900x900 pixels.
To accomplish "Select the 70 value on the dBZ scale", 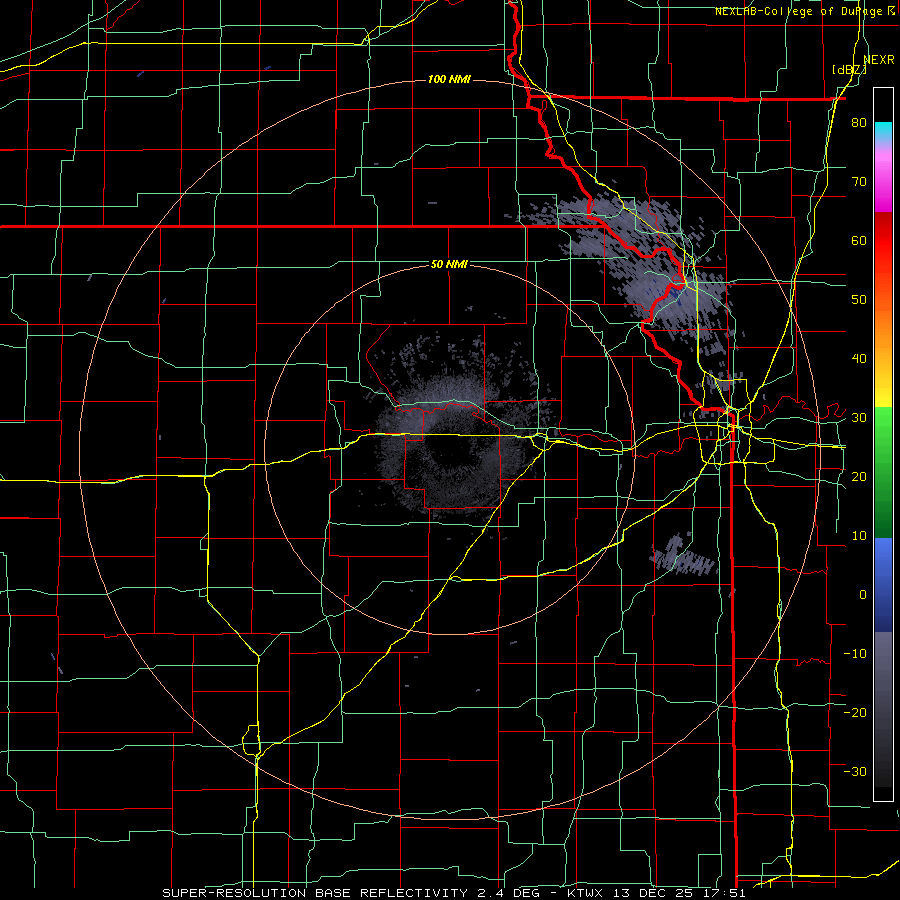I will point(859,182).
